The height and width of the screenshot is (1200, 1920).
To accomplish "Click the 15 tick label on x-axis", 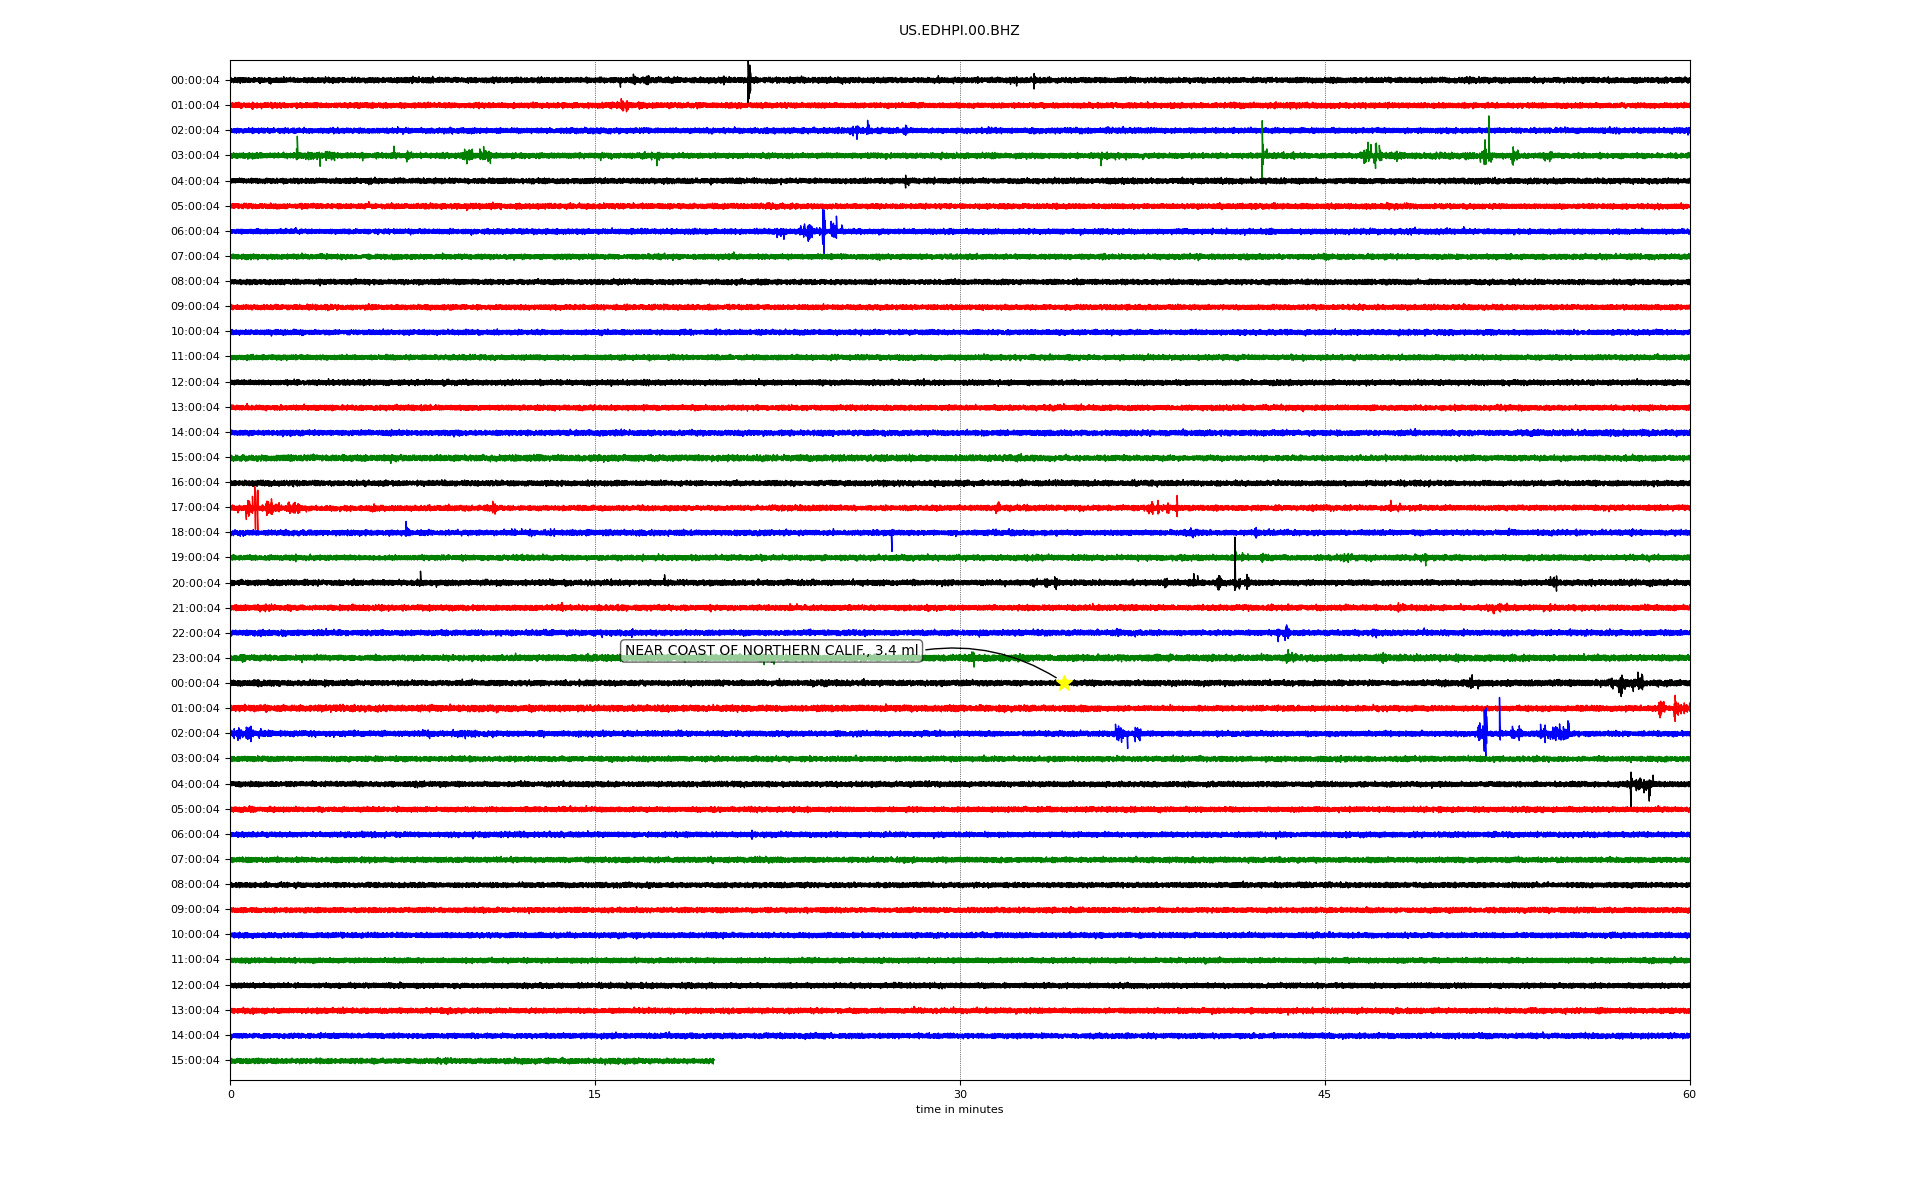I will (595, 1094).
